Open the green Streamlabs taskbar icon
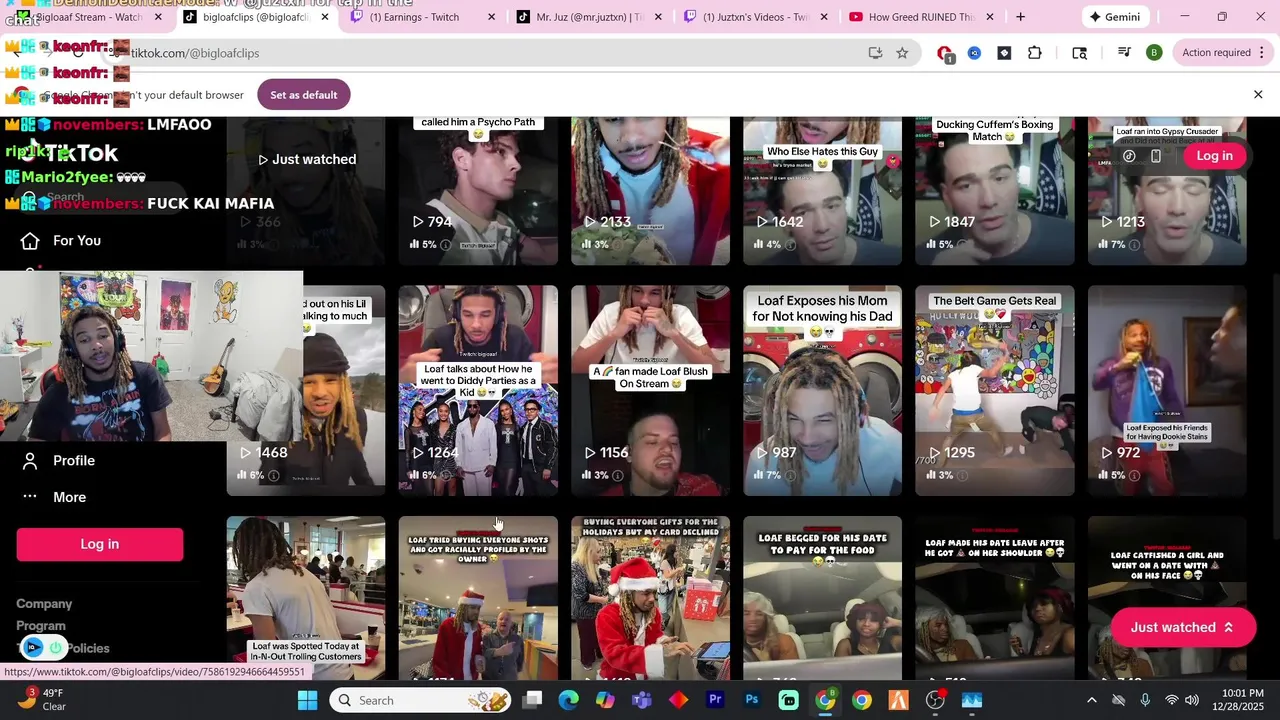Viewport: 1280px width, 720px height. point(789,700)
